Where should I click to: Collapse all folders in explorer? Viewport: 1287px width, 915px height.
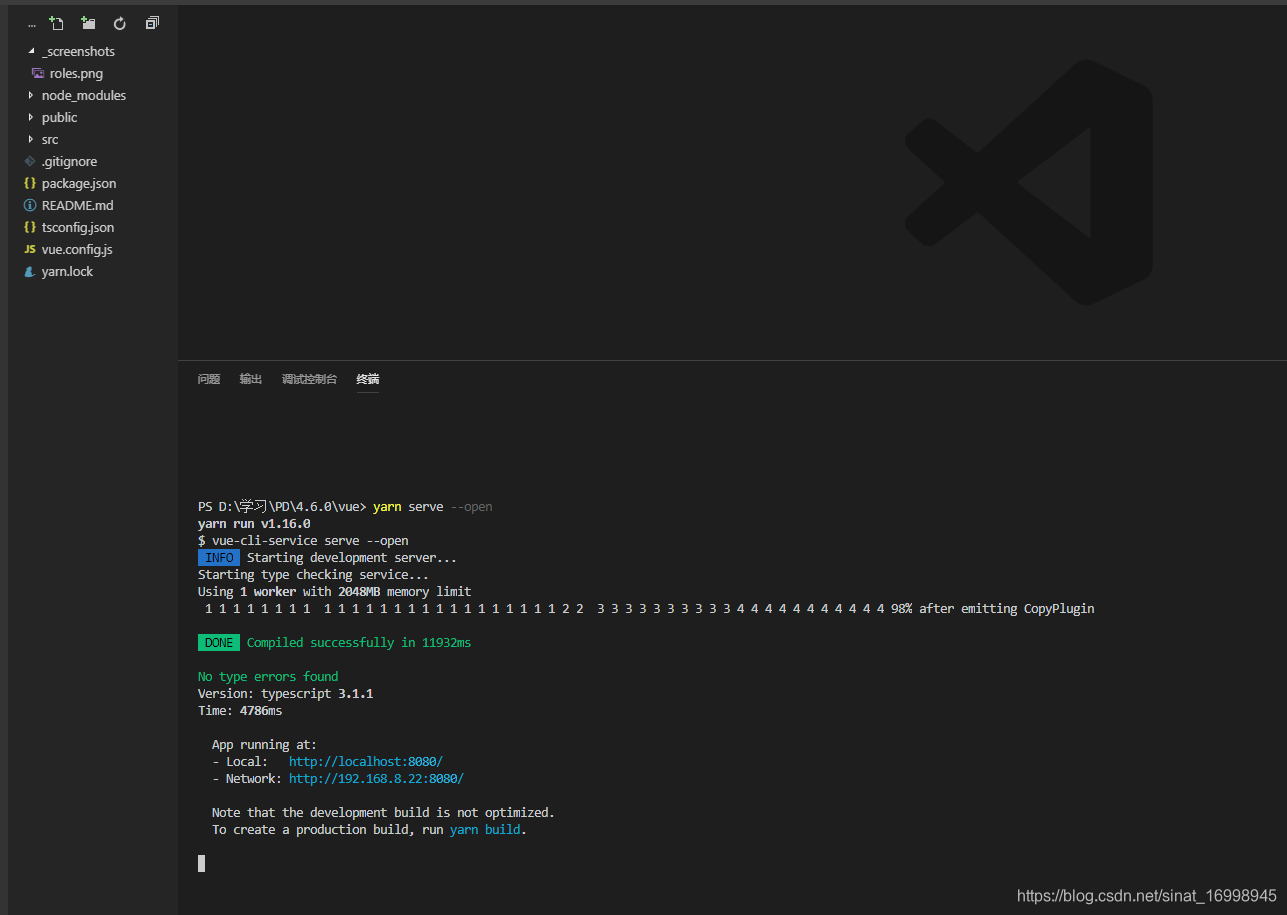pos(152,23)
